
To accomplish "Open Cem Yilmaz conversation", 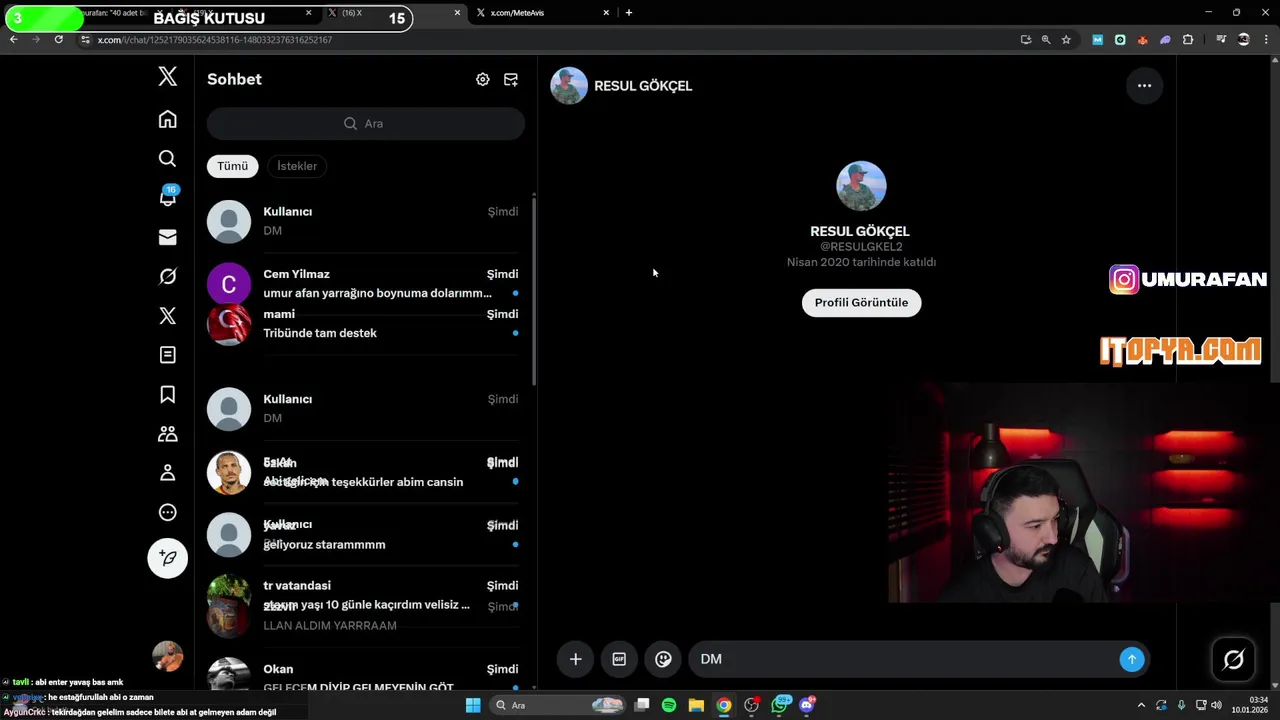I will click(364, 283).
